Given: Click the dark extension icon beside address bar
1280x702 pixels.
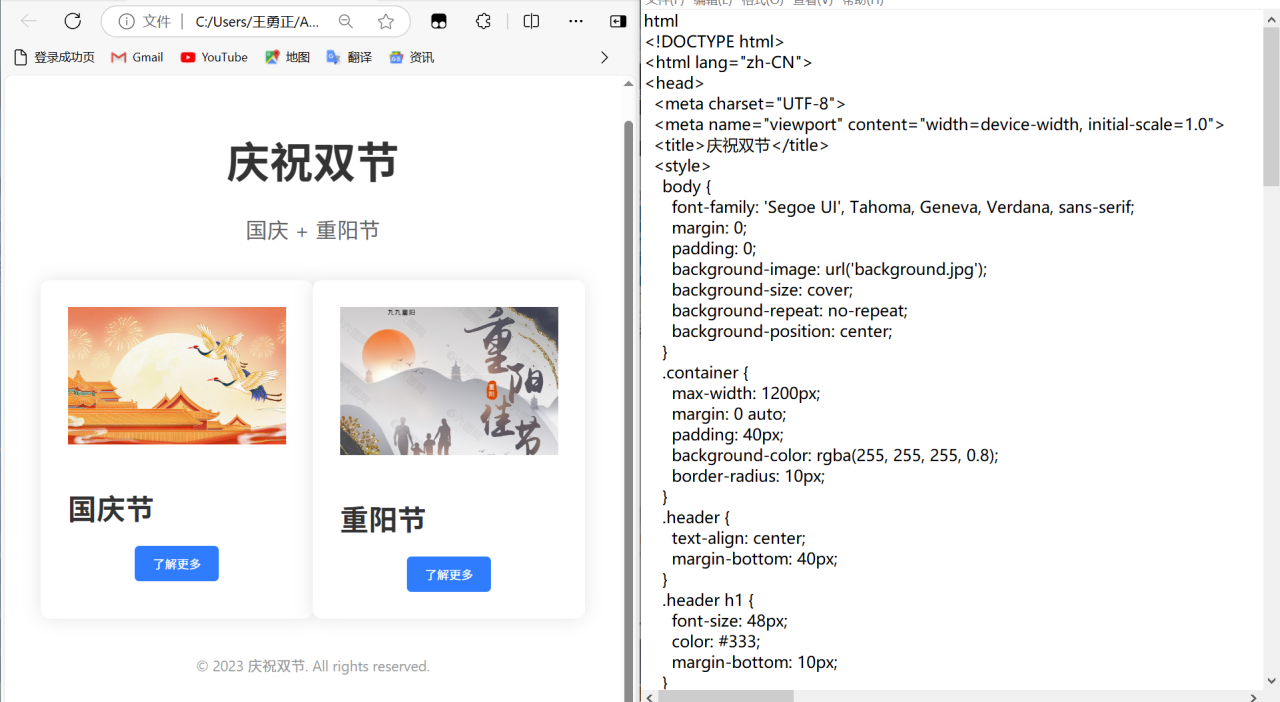Looking at the screenshot, I should tap(438, 21).
